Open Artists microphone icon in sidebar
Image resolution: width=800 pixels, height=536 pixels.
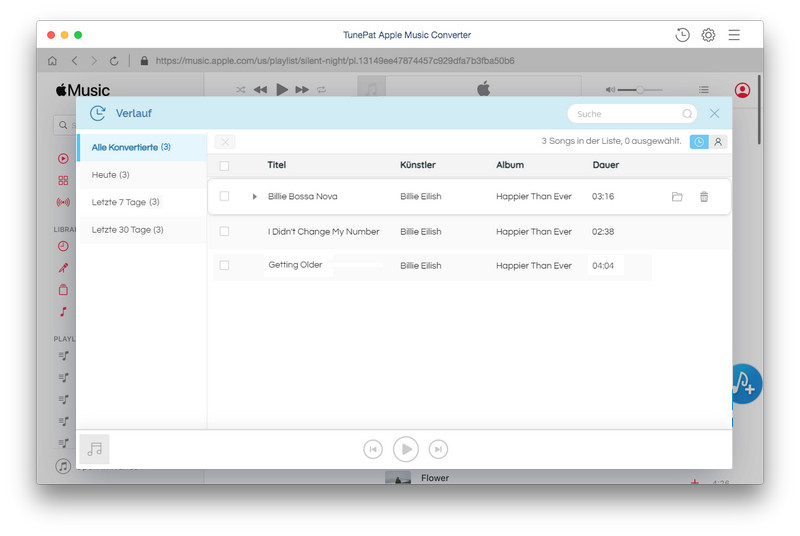point(63,268)
